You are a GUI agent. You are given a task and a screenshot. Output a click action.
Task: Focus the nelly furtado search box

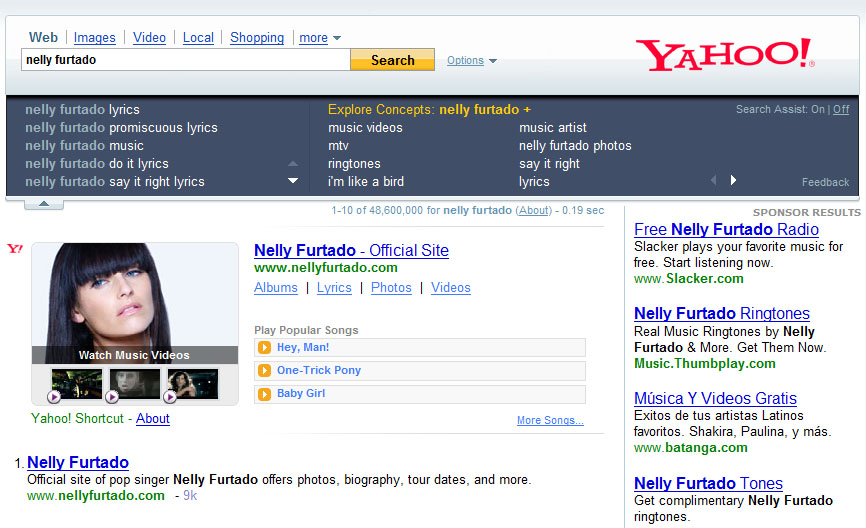[x=186, y=60]
